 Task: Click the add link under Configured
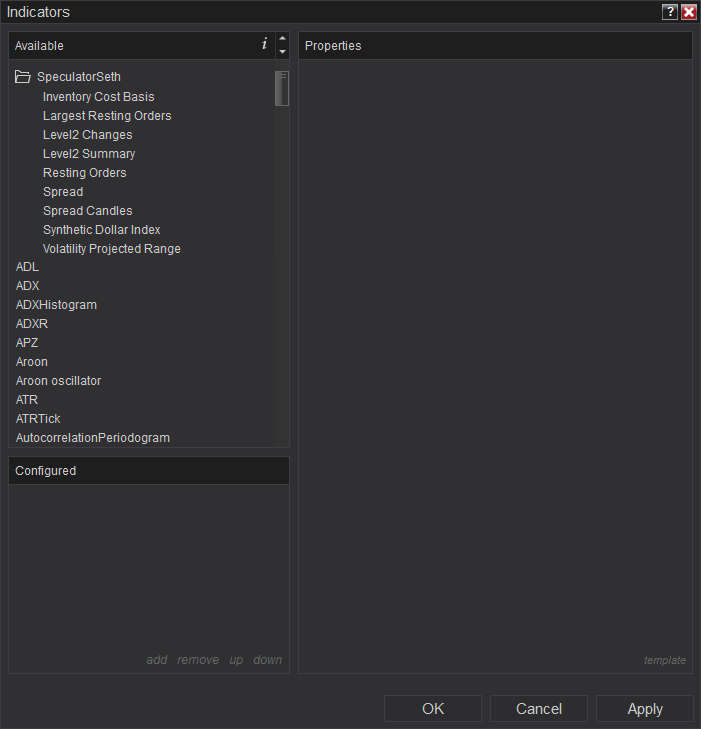(x=157, y=660)
